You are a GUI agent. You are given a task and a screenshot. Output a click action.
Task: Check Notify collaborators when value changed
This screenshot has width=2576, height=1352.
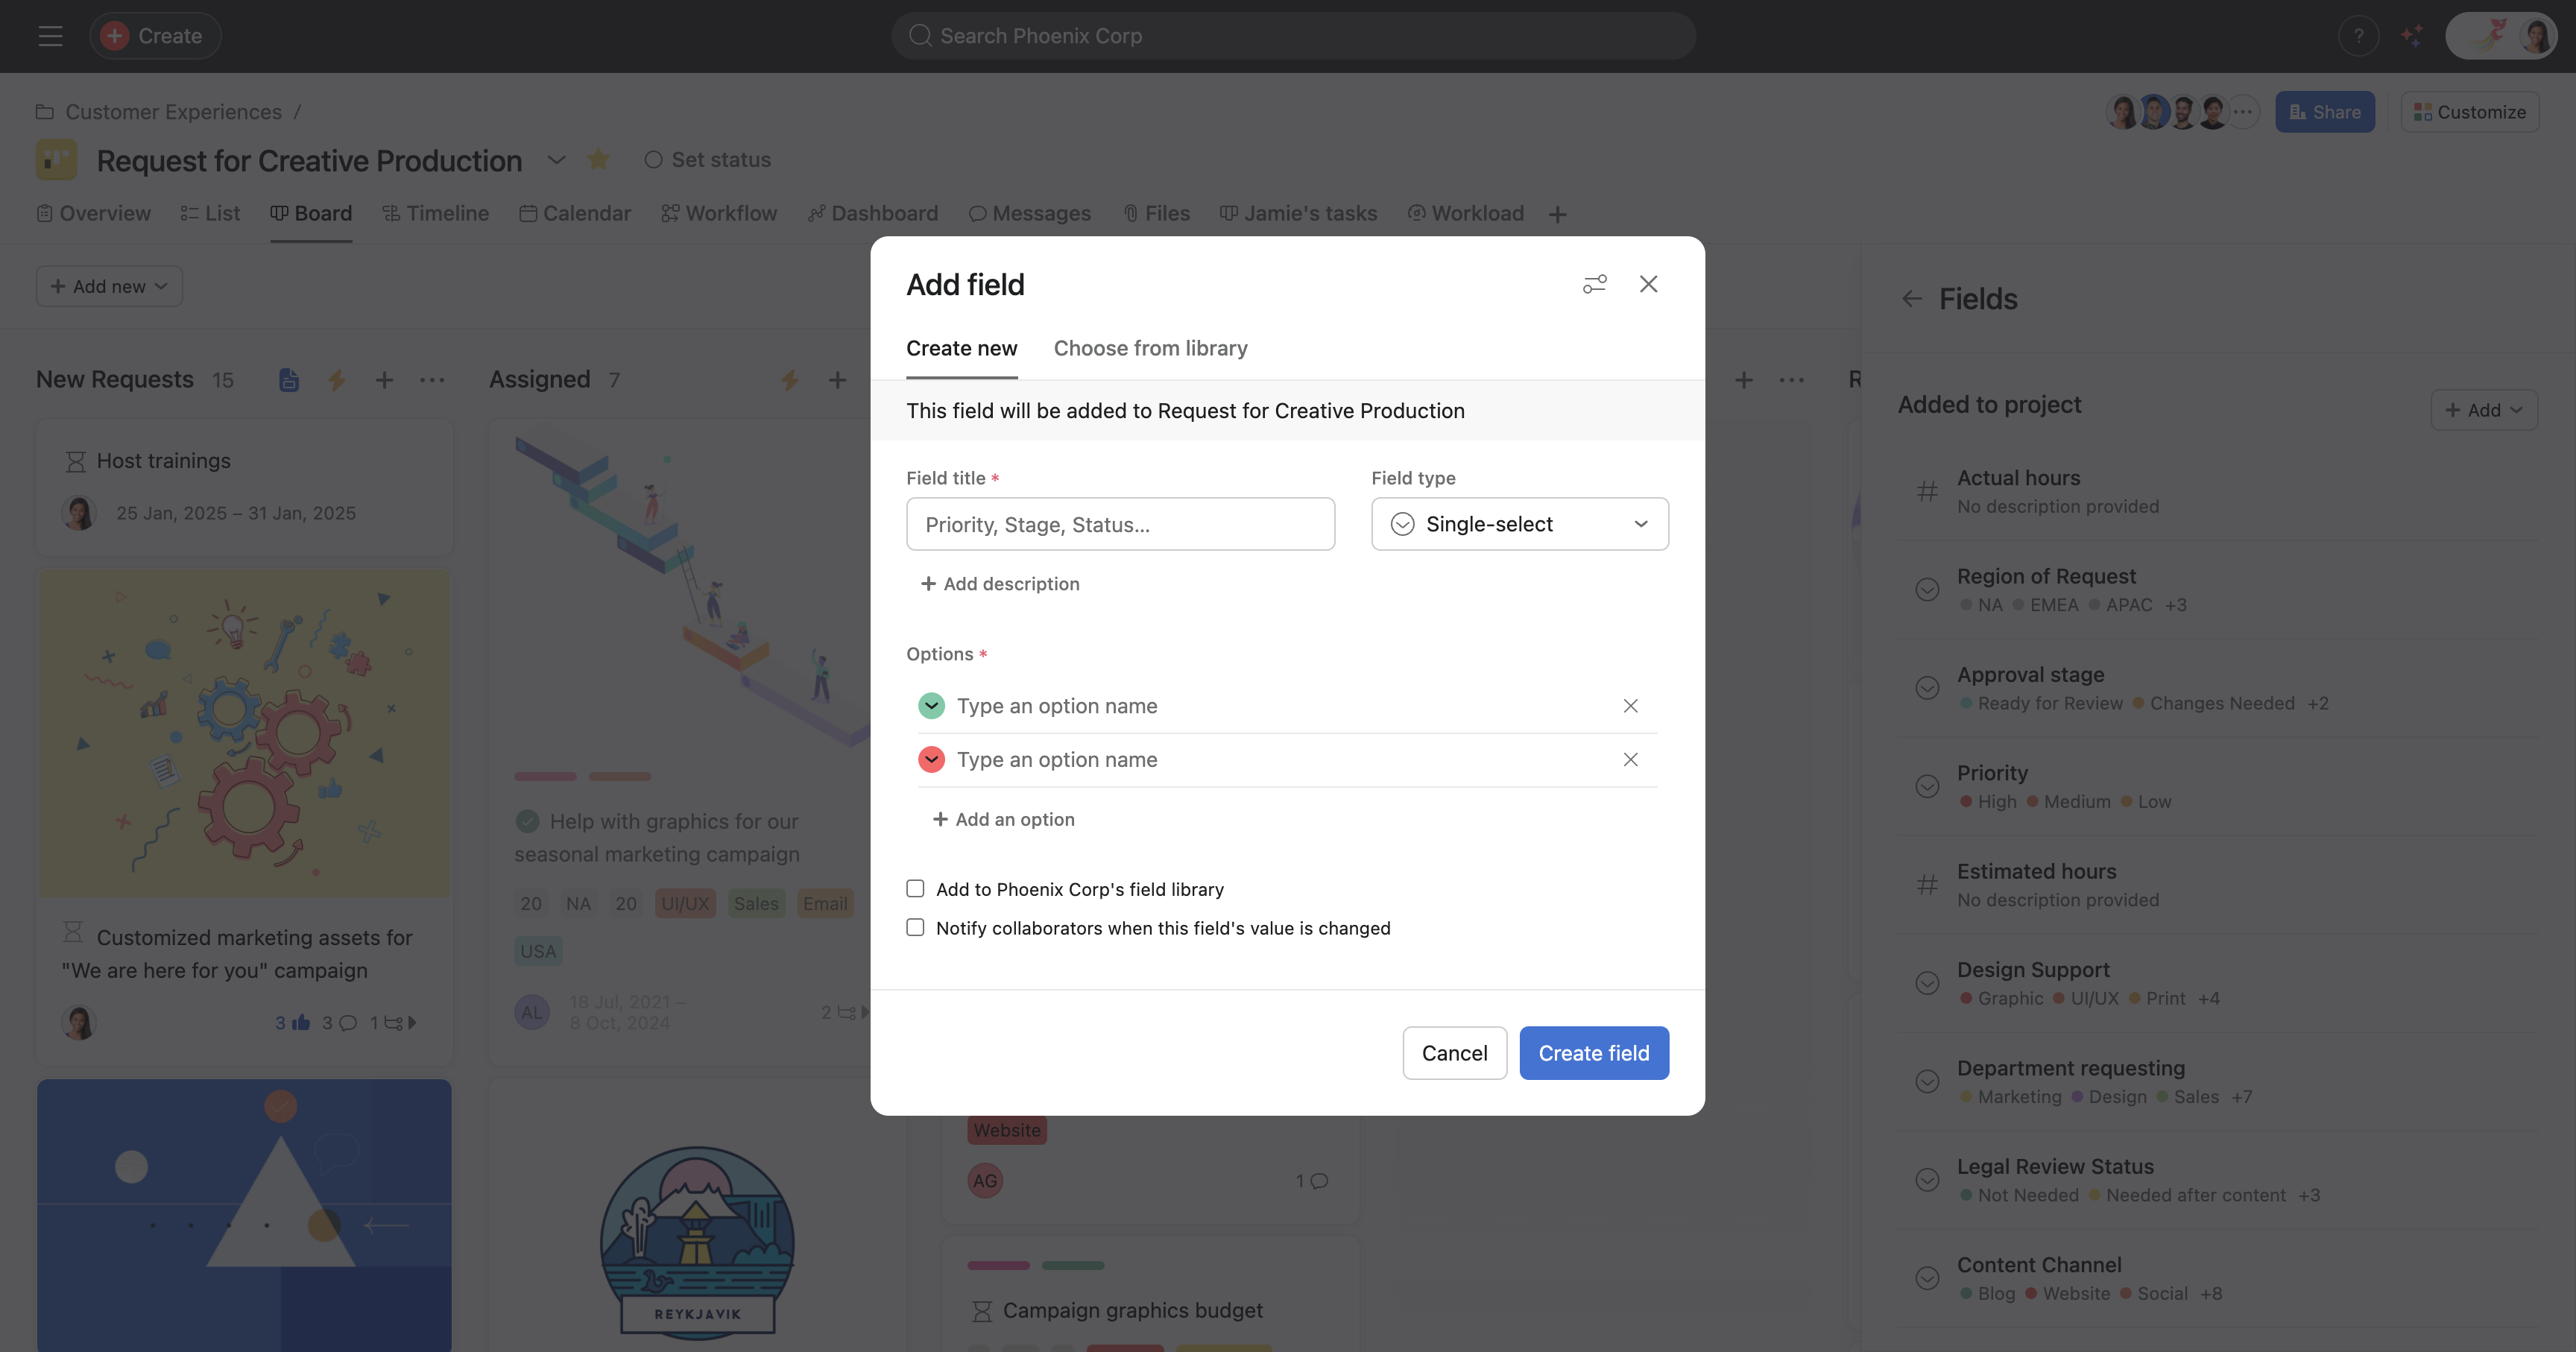pos(915,928)
